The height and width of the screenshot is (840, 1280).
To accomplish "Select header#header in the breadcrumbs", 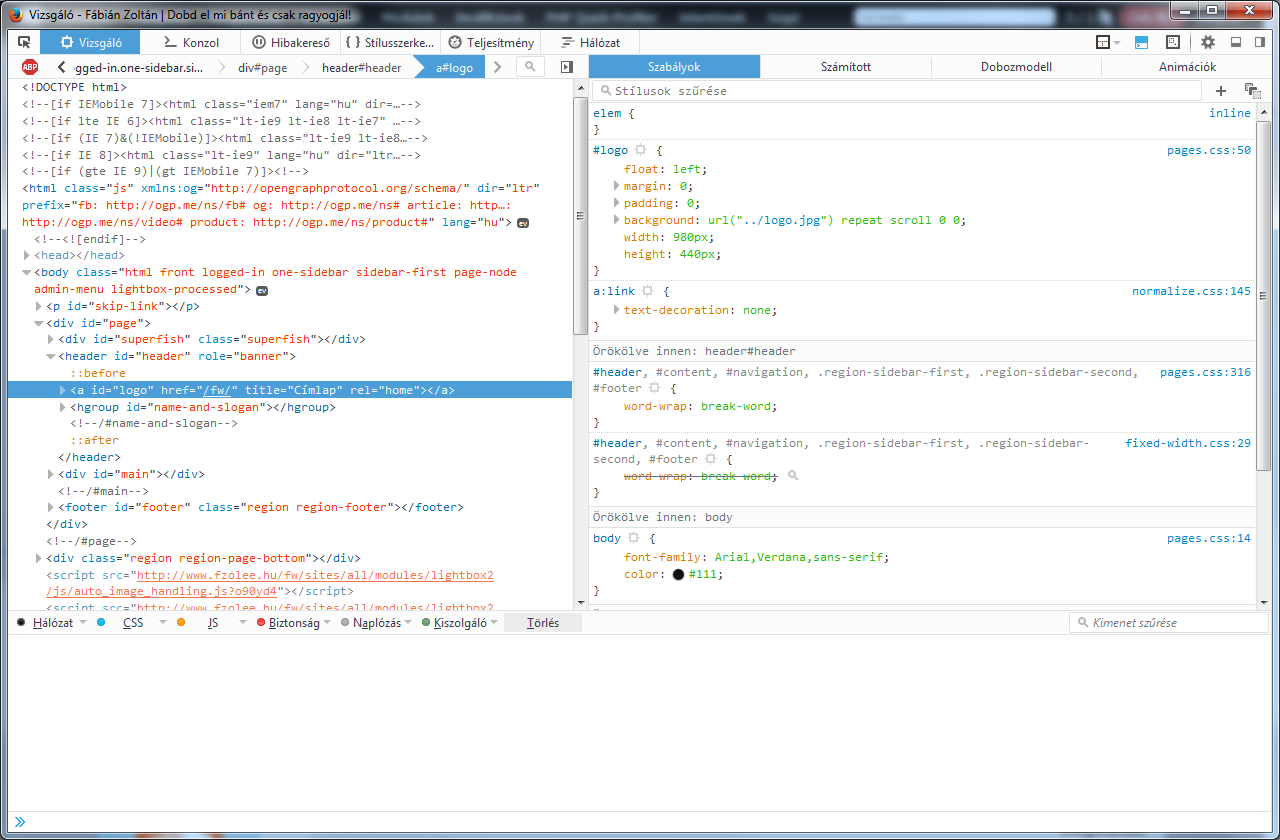I will [x=361, y=68].
